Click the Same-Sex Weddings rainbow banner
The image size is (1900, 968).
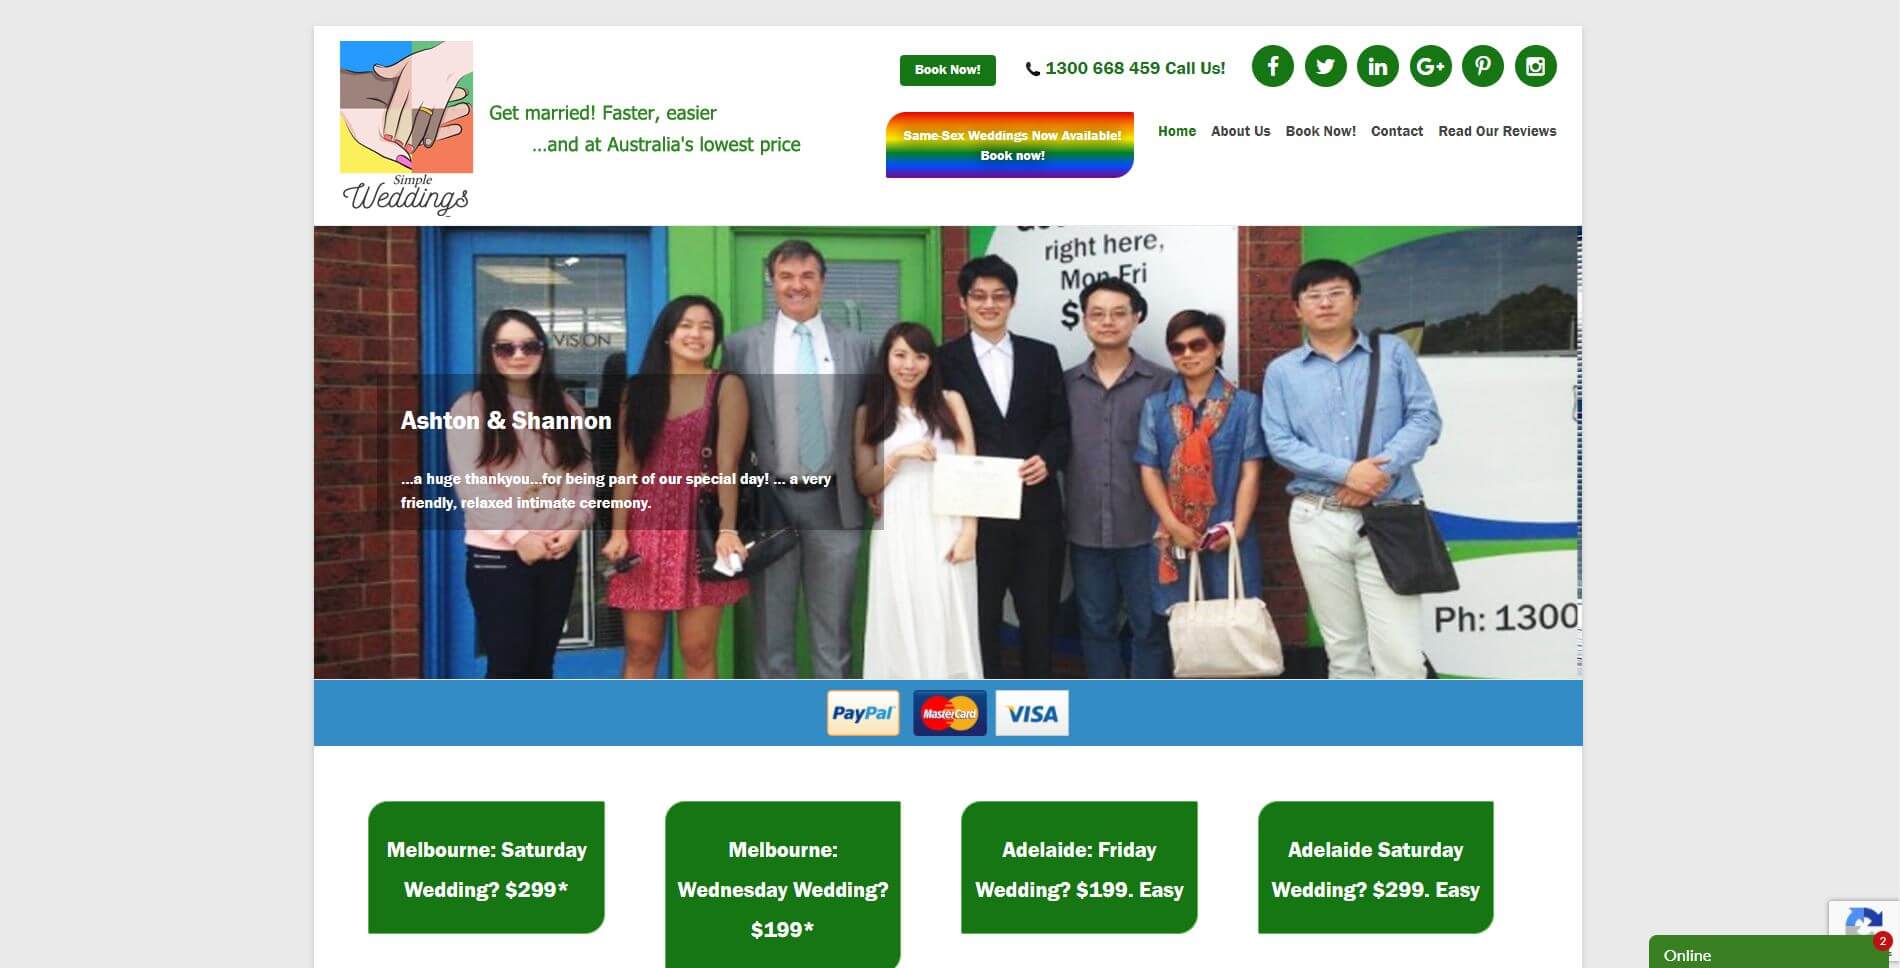point(1010,145)
